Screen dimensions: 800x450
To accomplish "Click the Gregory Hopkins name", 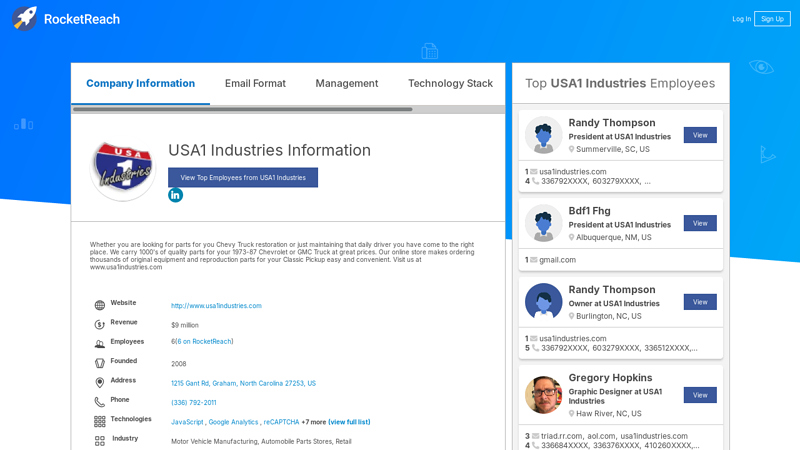I will (x=610, y=378).
